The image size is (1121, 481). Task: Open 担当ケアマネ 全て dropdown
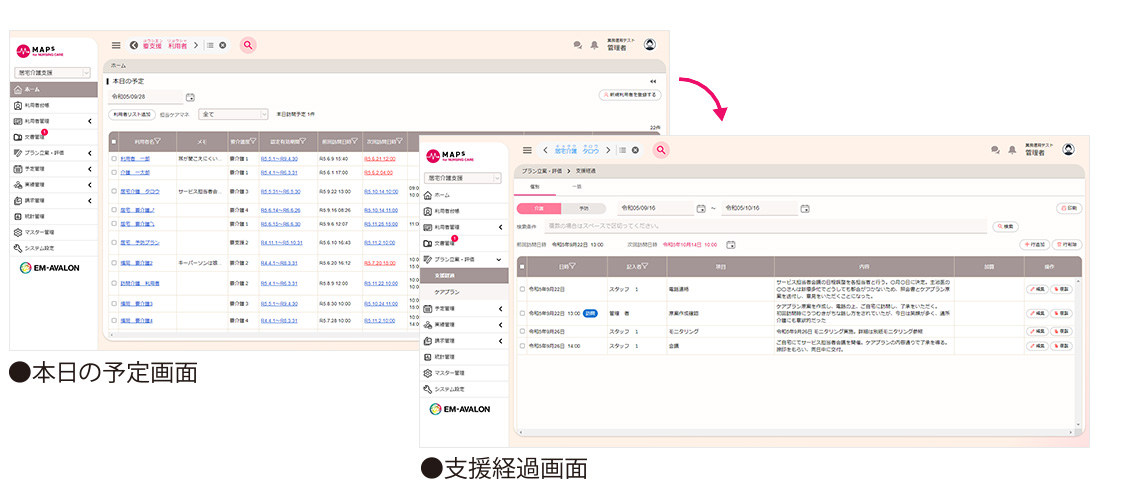coord(233,114)
